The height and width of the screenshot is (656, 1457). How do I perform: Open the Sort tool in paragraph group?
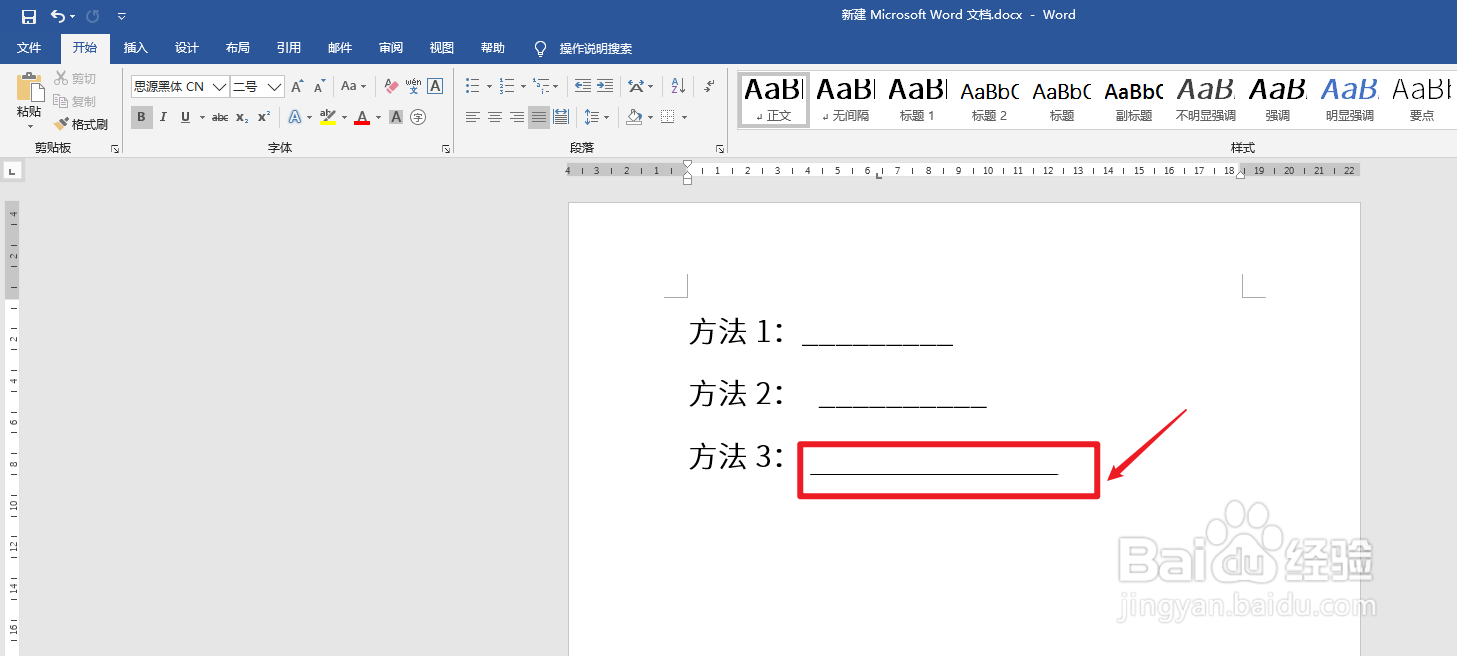point(677,86)
